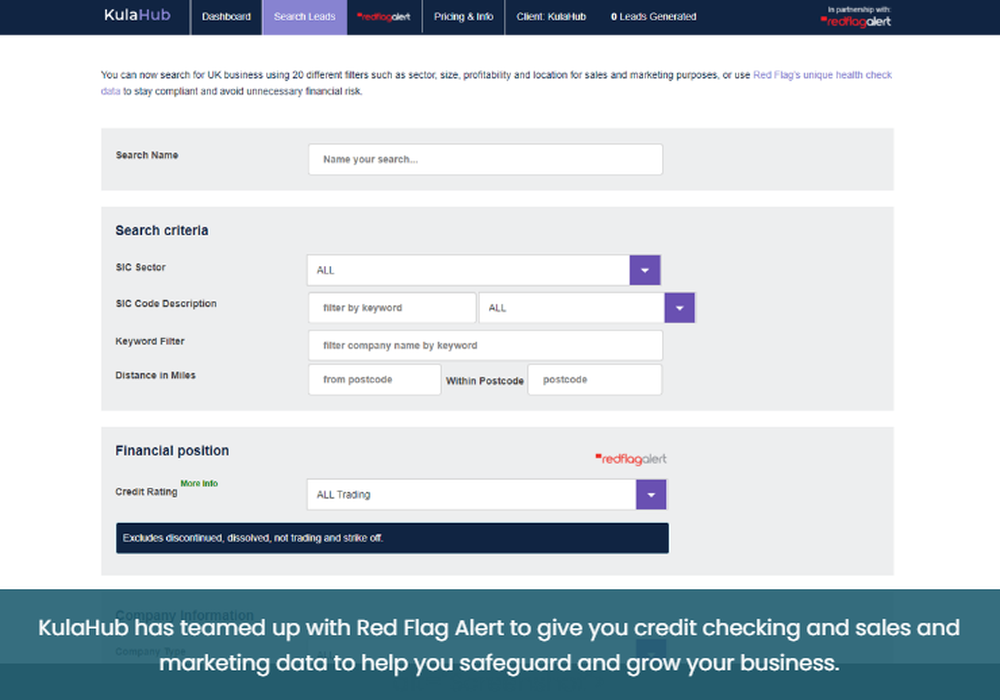Screen dimensions: 1000x700
Task: Expand the SIC Sector dropdown arrow
Action: click(x=645, y=270)
